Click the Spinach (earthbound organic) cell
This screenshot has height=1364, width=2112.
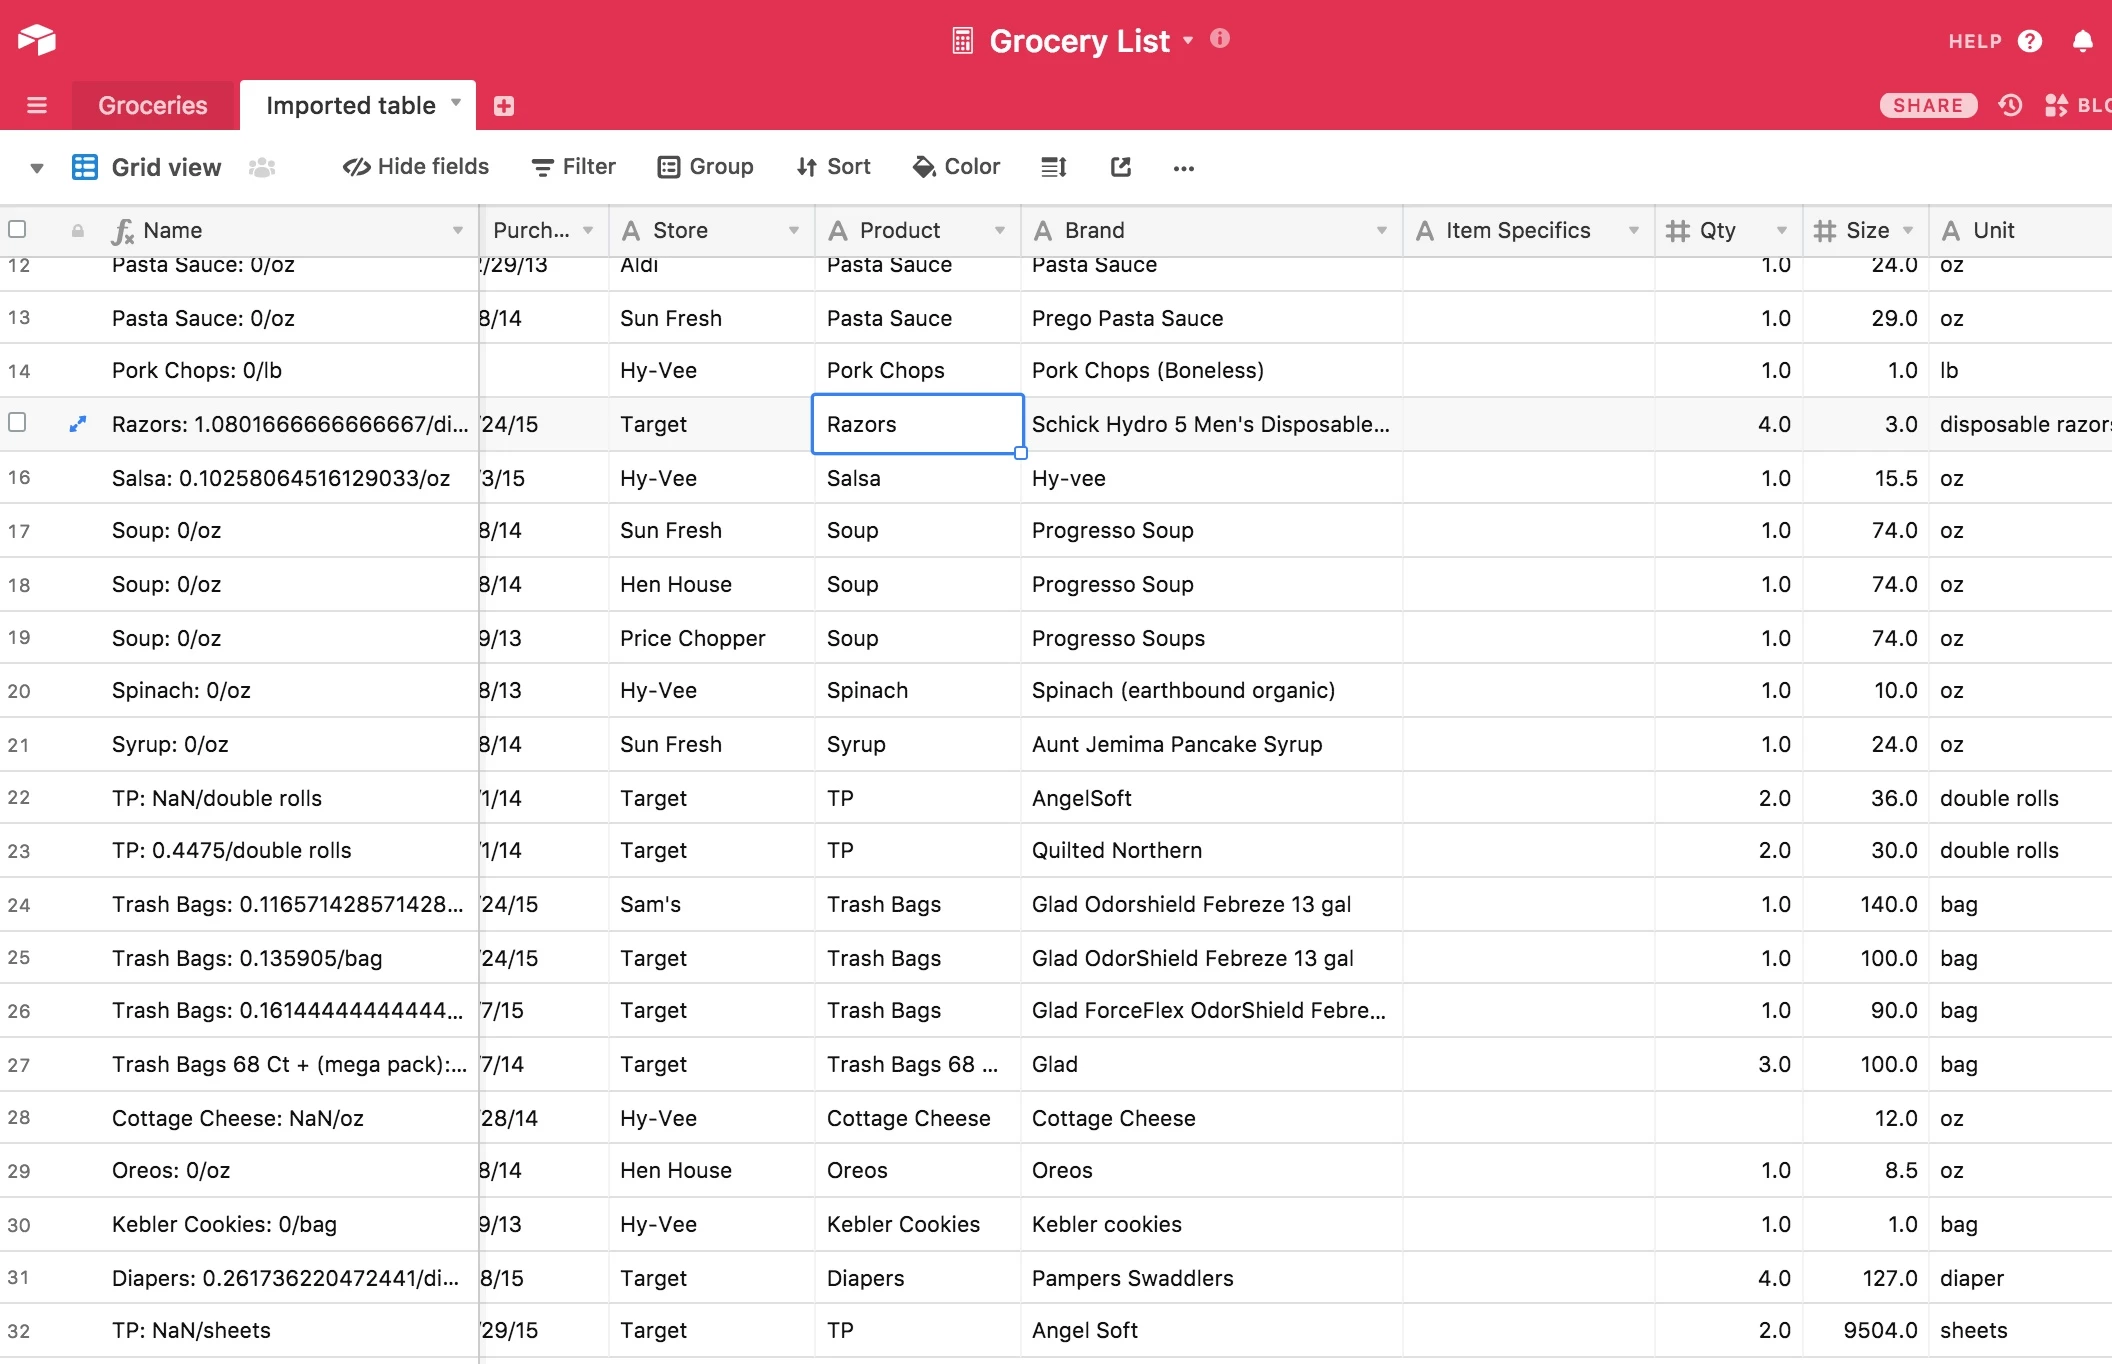click(1211, 690)
